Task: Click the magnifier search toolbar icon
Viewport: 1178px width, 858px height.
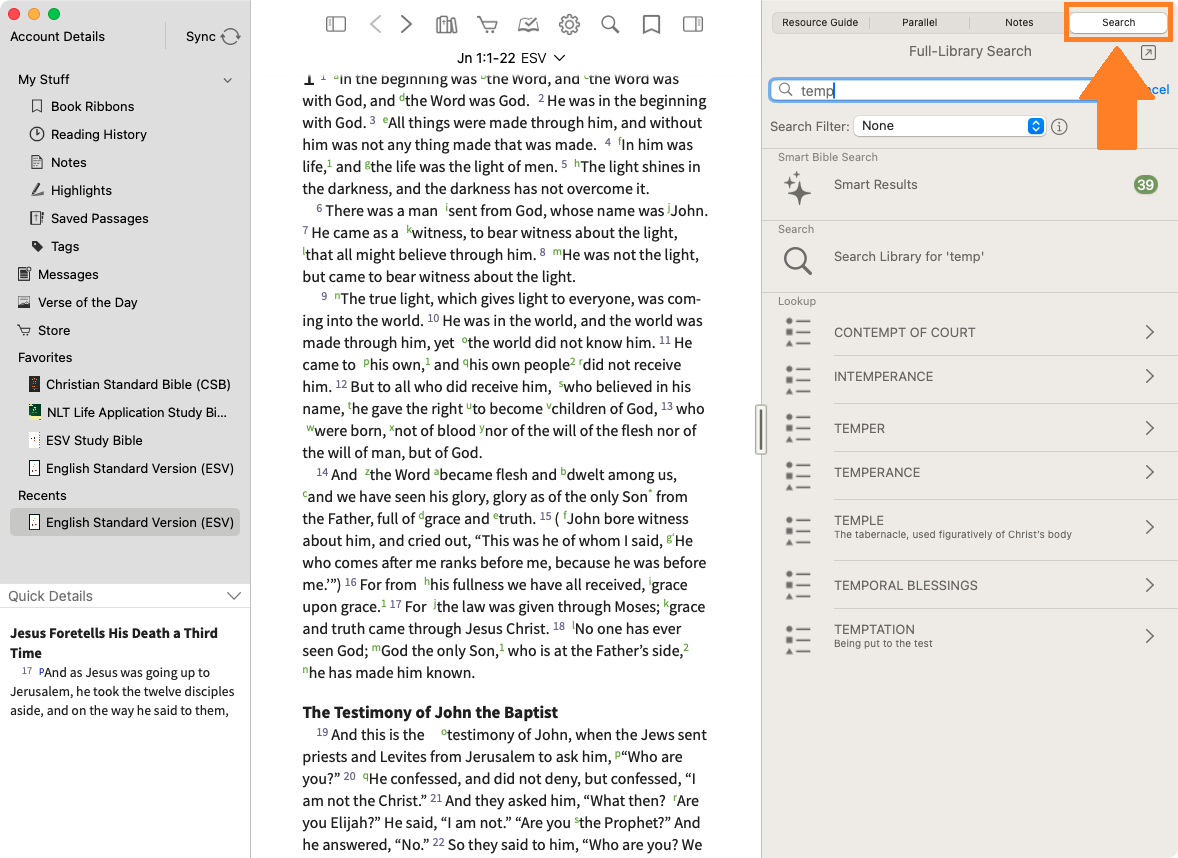Action: point(610,25)
